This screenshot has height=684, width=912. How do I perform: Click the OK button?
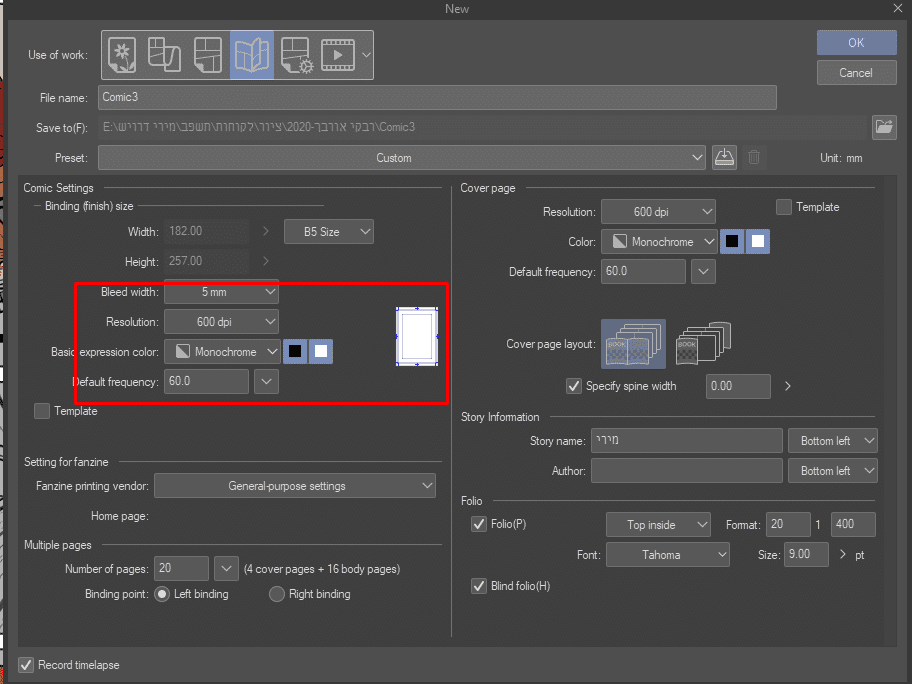coord(855,43)
